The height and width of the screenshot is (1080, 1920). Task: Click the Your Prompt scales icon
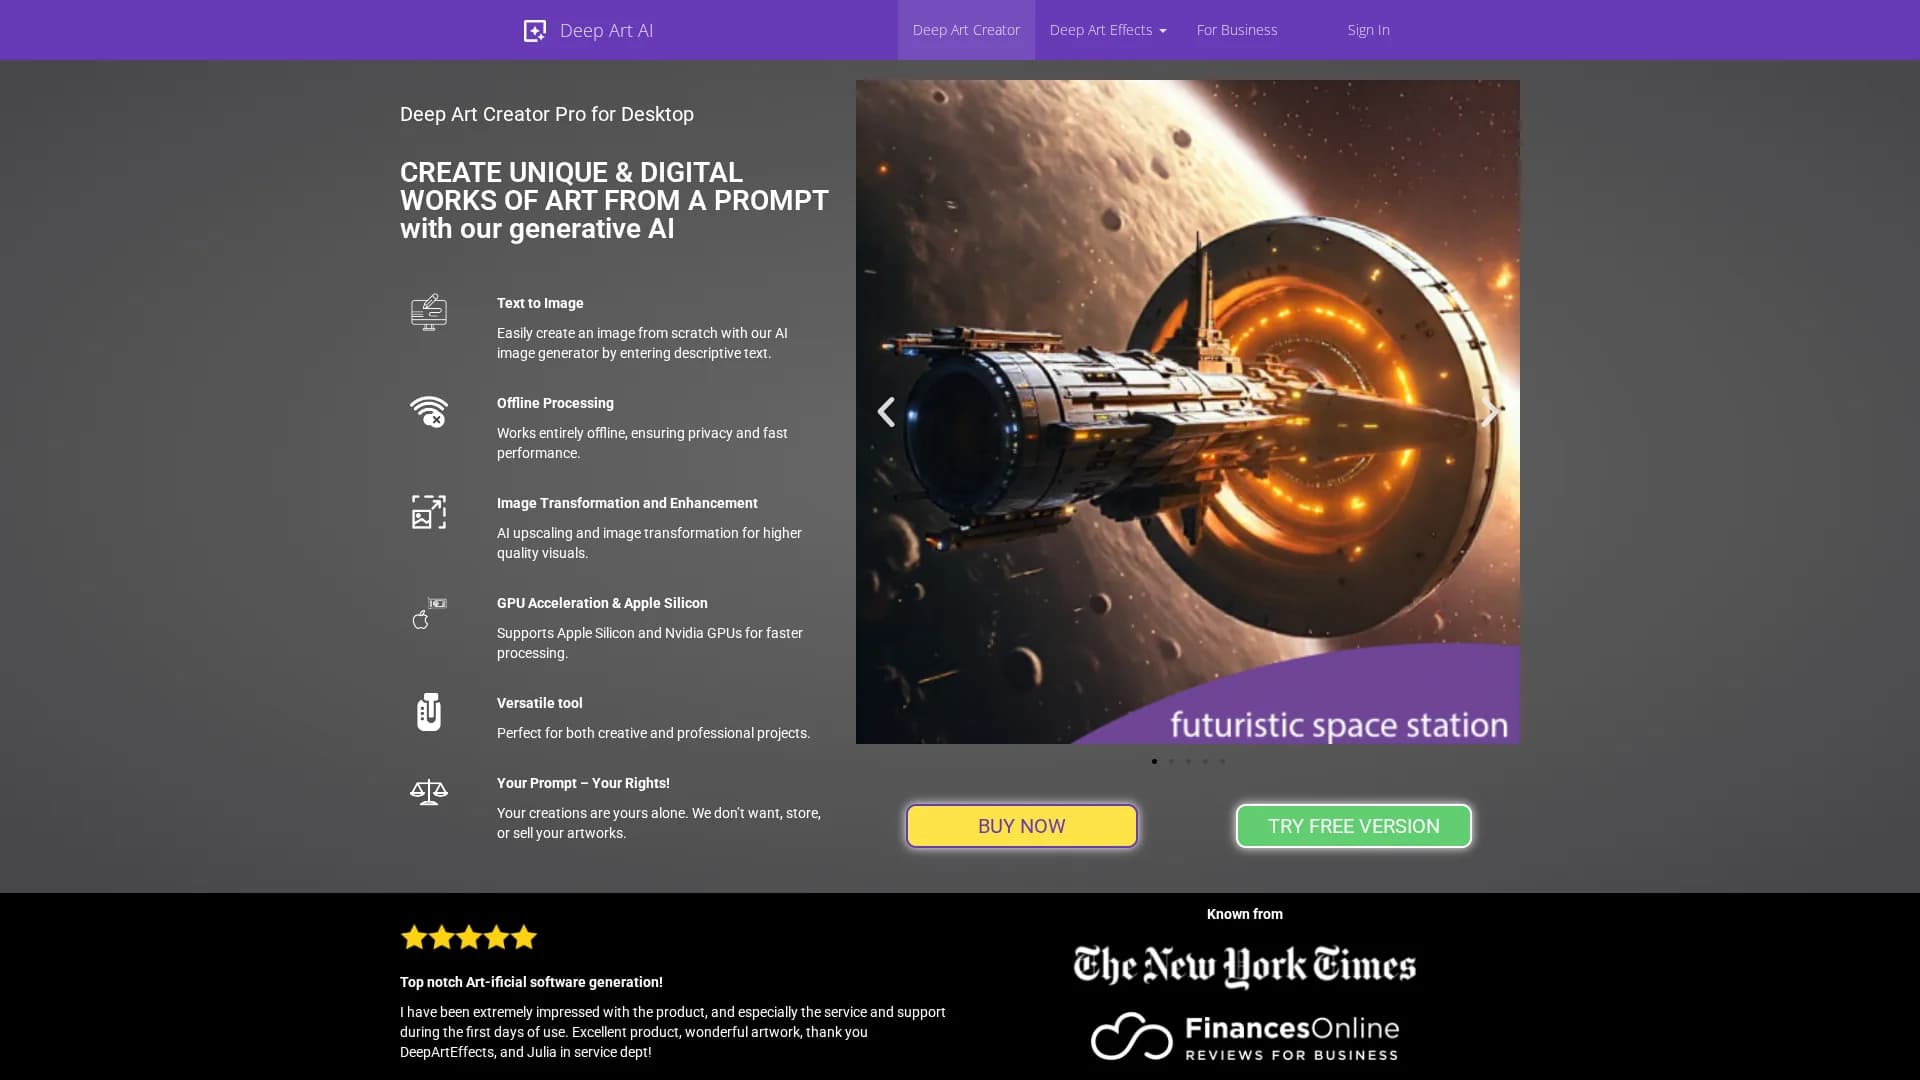(x=429, y=792)
